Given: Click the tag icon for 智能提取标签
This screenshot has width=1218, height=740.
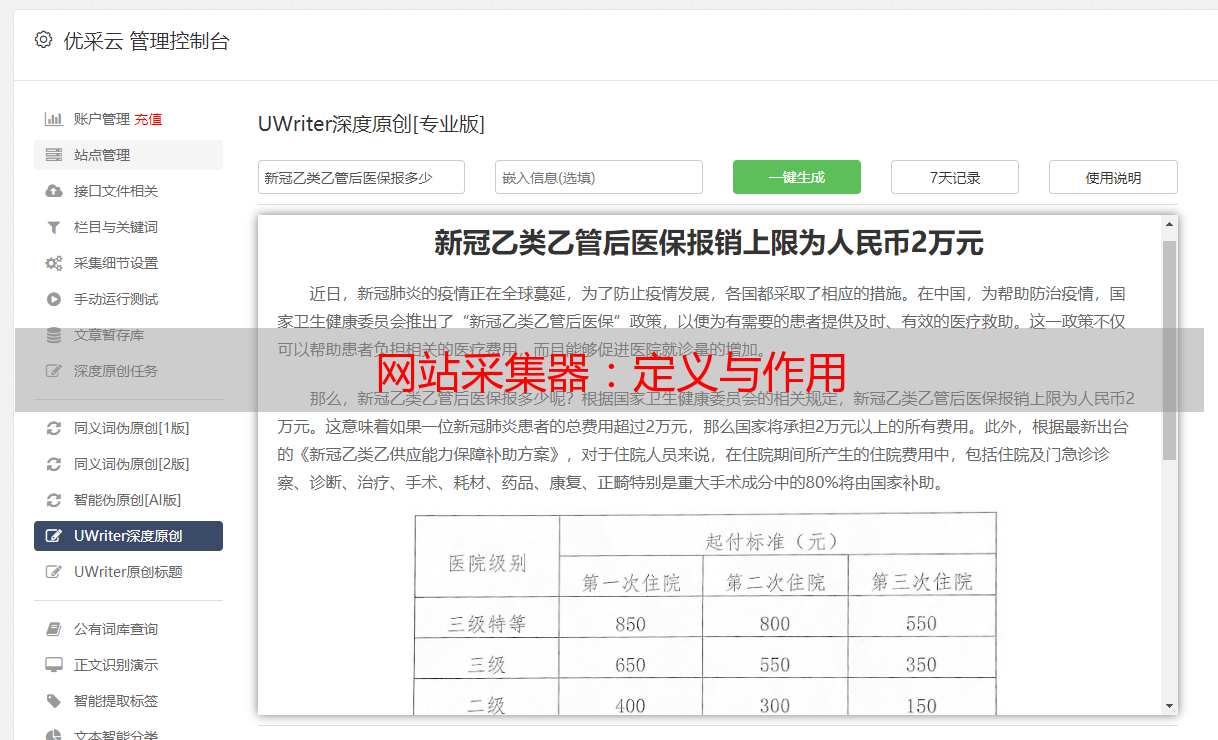Looking at the screenshot, I should 54,701.
